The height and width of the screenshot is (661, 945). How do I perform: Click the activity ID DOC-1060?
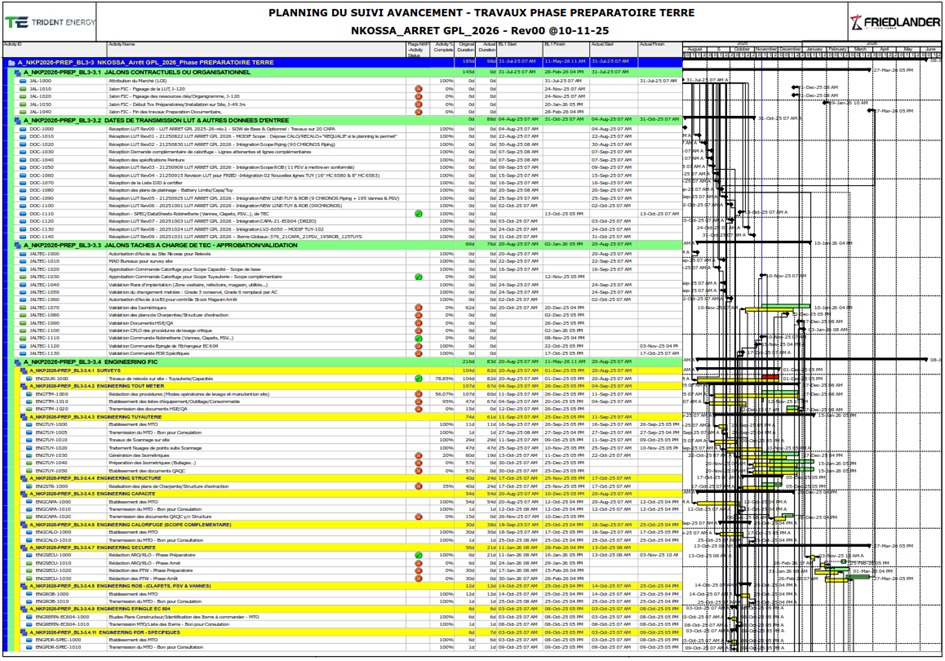42,175
